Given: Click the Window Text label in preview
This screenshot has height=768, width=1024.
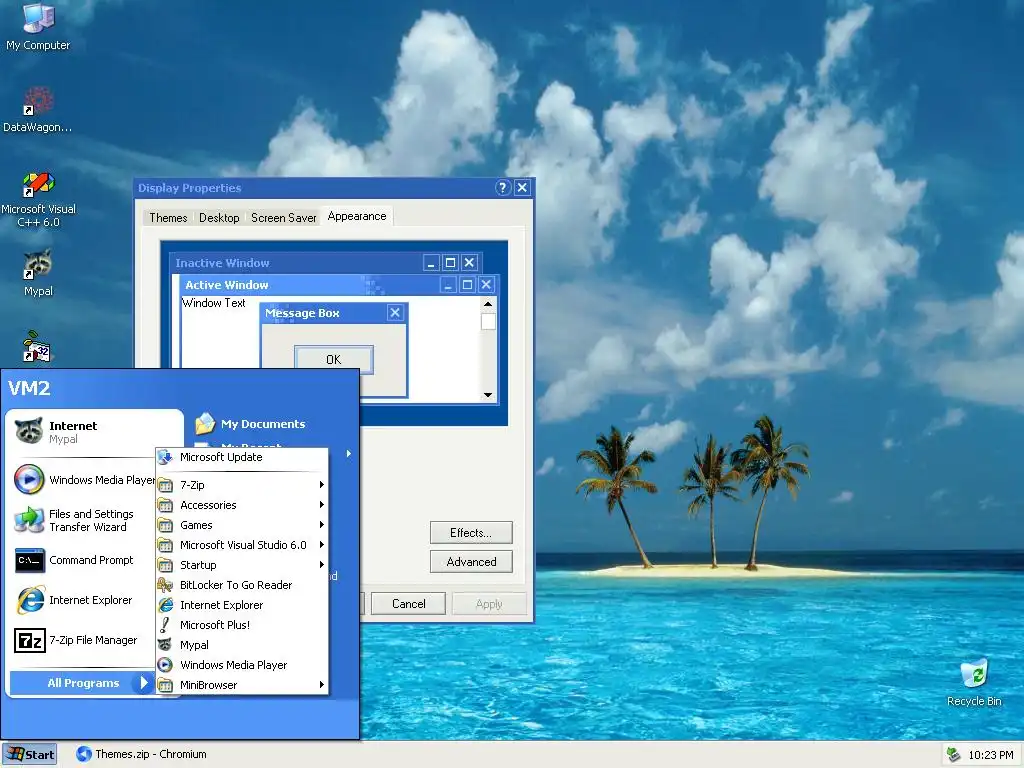Looking at the screenshot, I should click(214, 303).
